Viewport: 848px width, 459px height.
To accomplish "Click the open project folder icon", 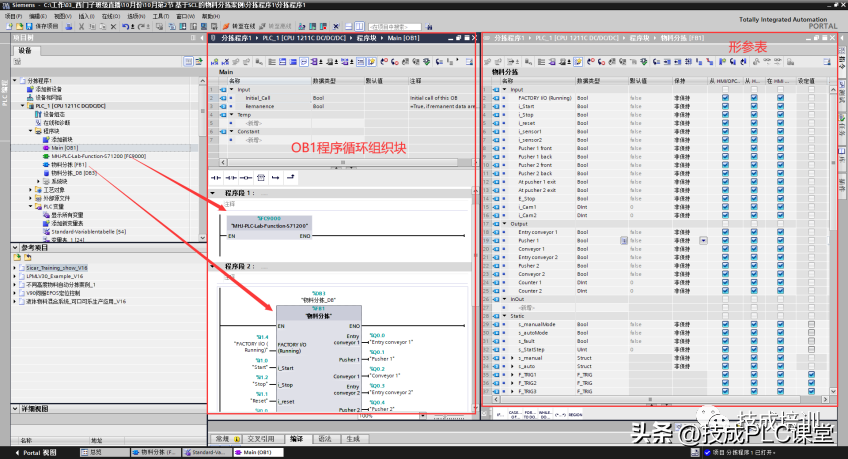I will point(19,26).
